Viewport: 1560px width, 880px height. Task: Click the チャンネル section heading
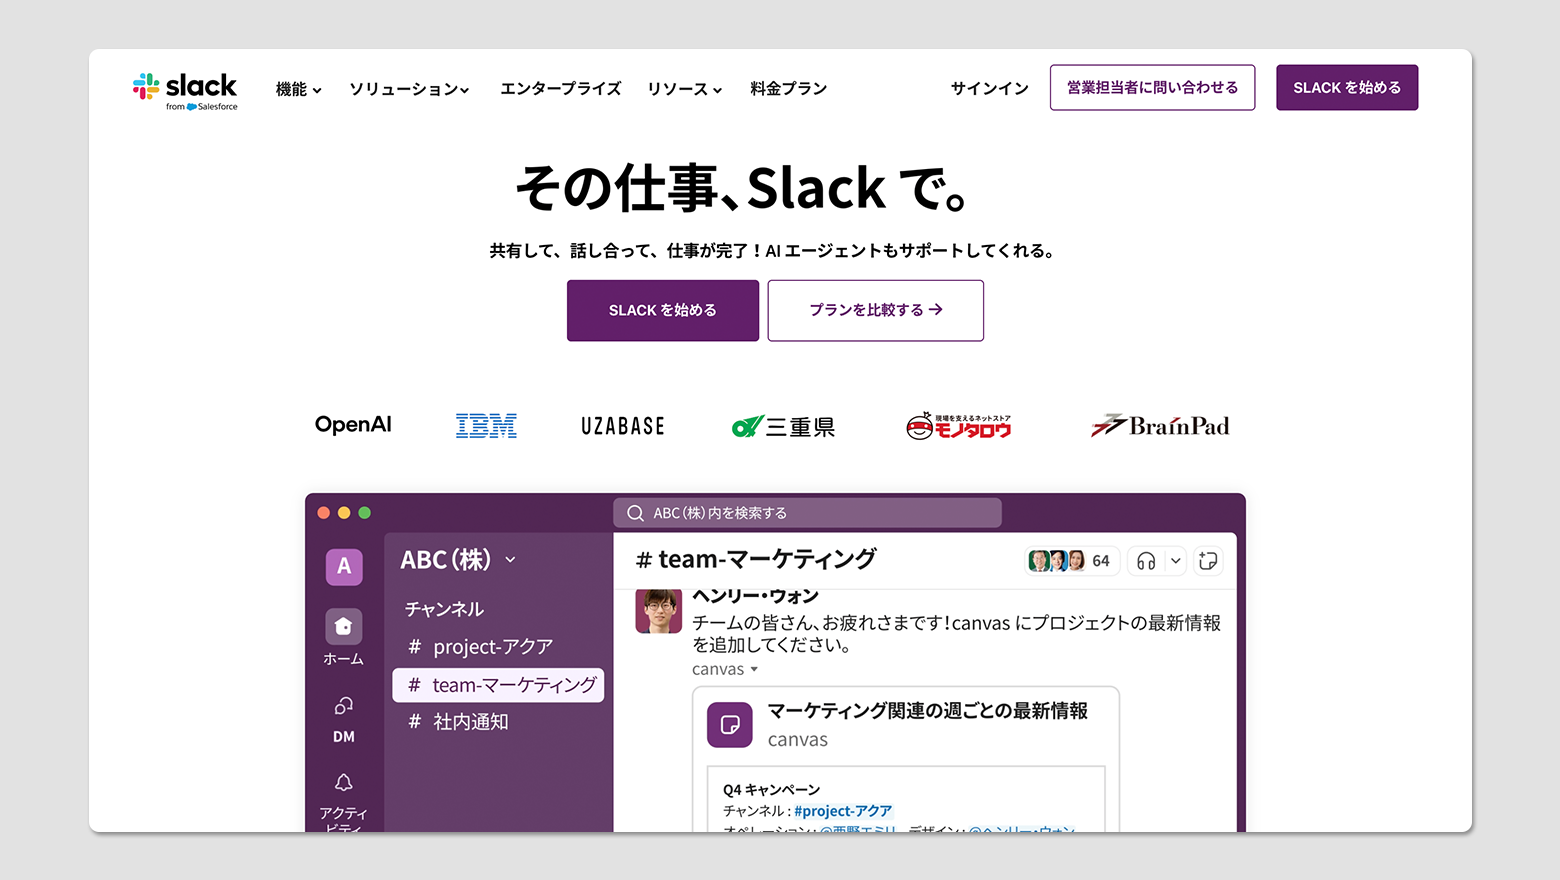tap(444, 609)
